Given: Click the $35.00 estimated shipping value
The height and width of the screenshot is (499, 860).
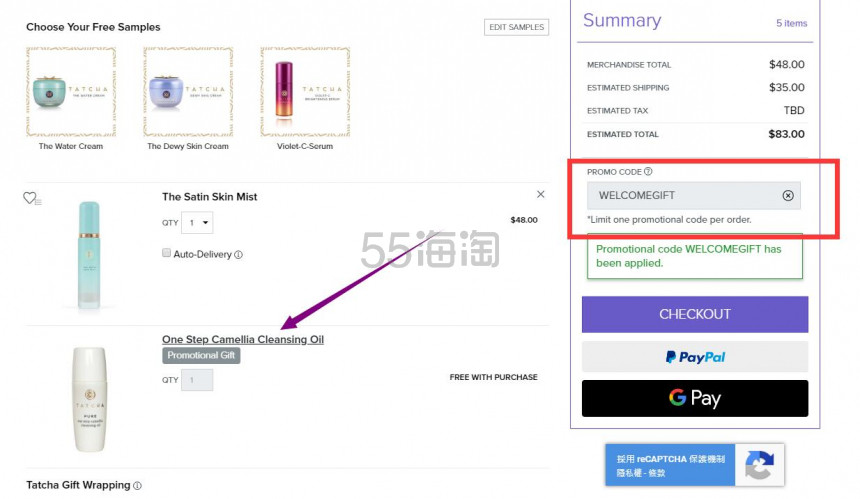Looking at the screenshot, I should [x=787, y=88].
